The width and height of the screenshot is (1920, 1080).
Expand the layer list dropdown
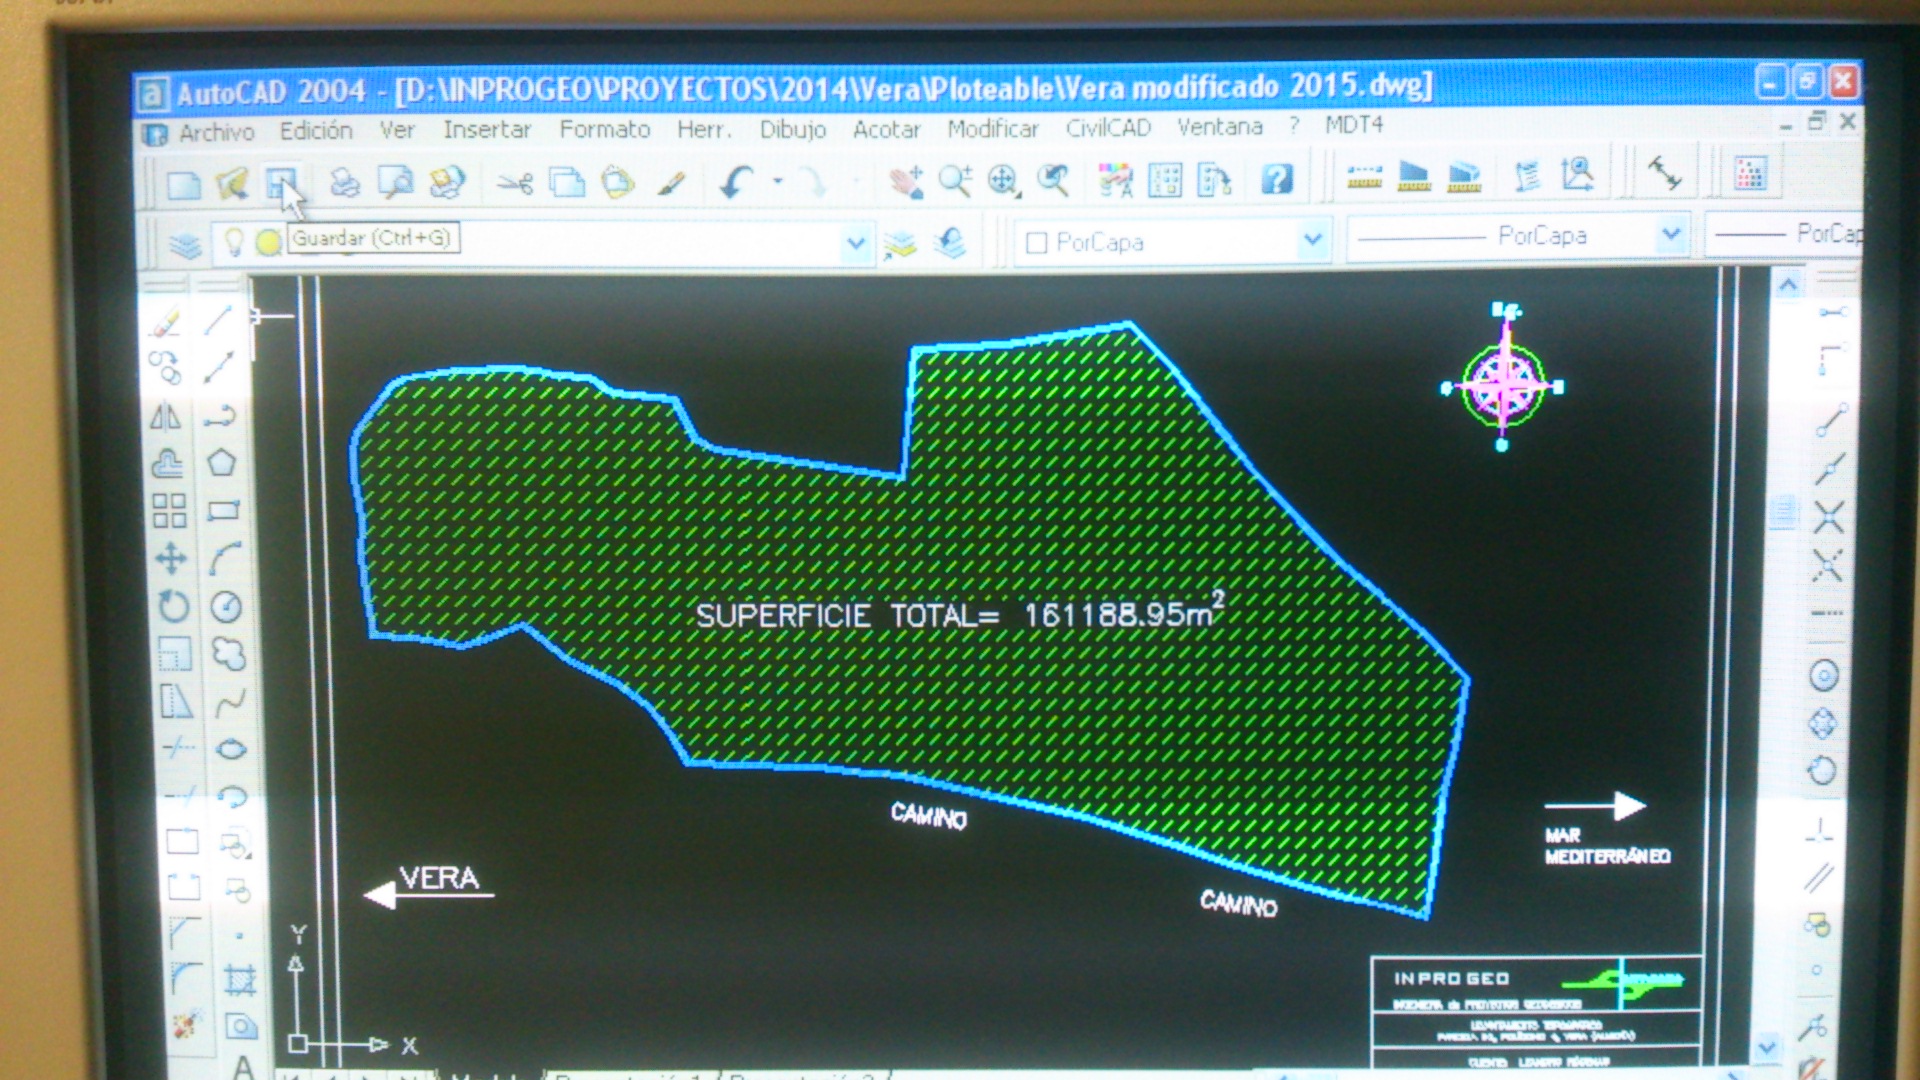coord(856,243)
